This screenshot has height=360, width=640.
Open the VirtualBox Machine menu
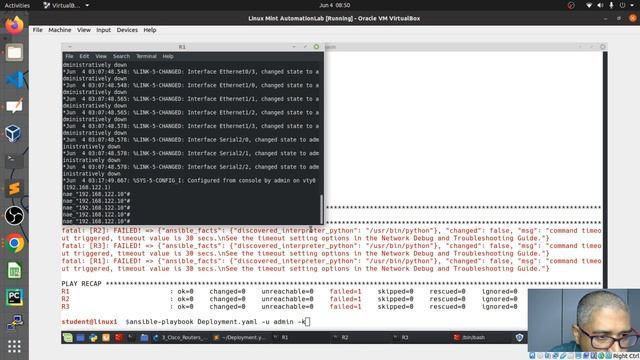tap(60, 30)
